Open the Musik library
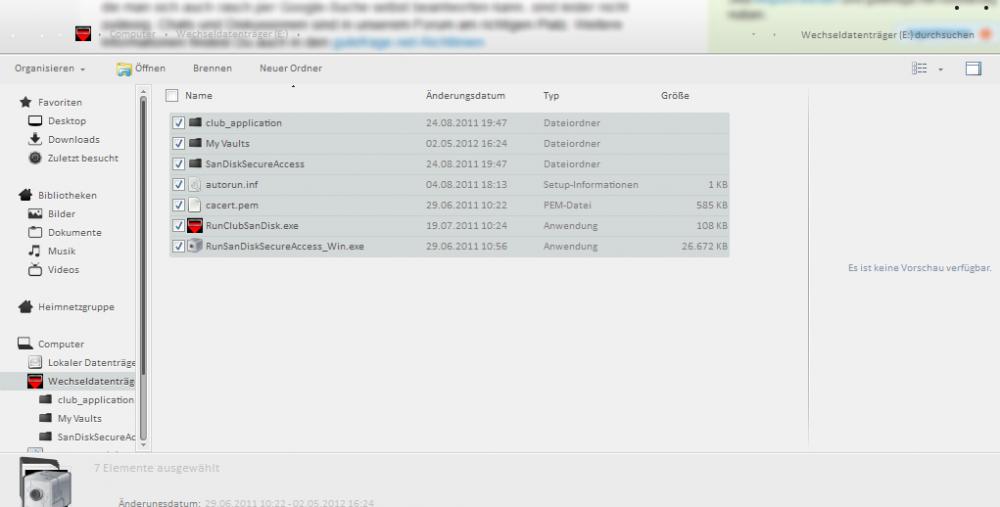The image size is (1000, 507). (x=62, y=251)
